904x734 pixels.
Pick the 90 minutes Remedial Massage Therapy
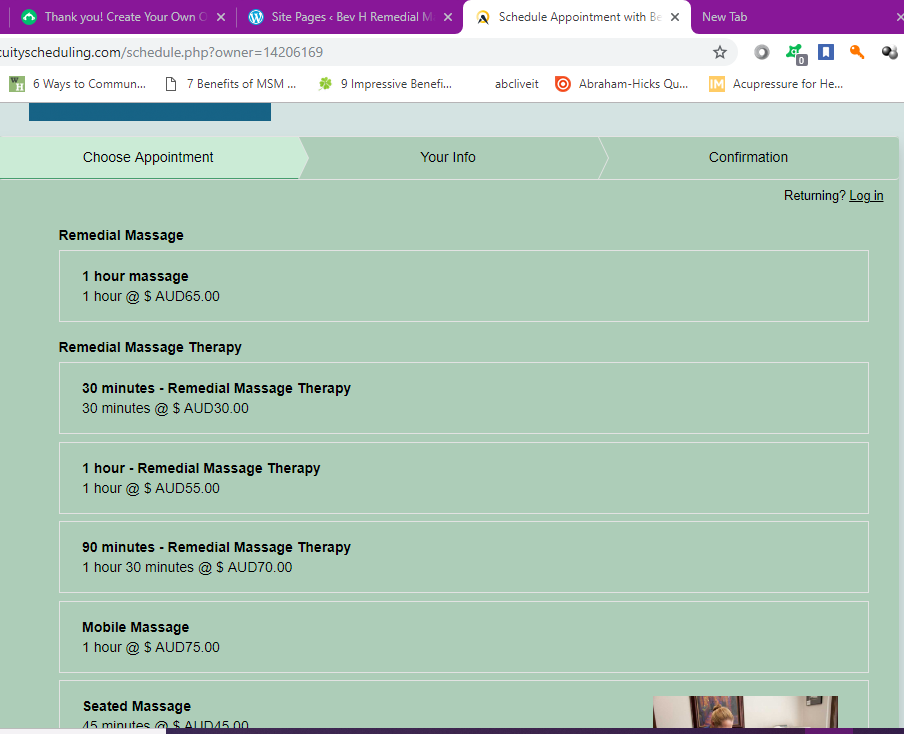tap(464, 557)
